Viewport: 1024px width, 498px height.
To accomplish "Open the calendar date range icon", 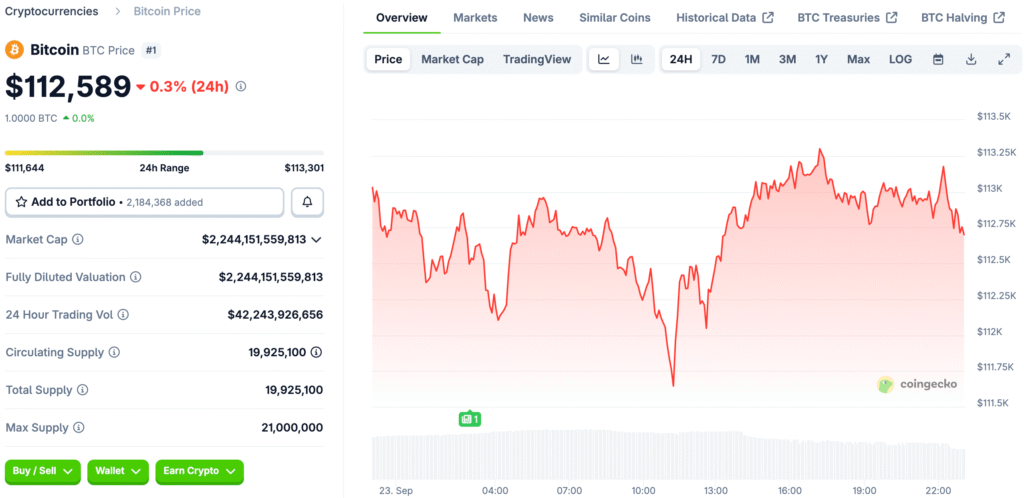I will click(938, 59).
